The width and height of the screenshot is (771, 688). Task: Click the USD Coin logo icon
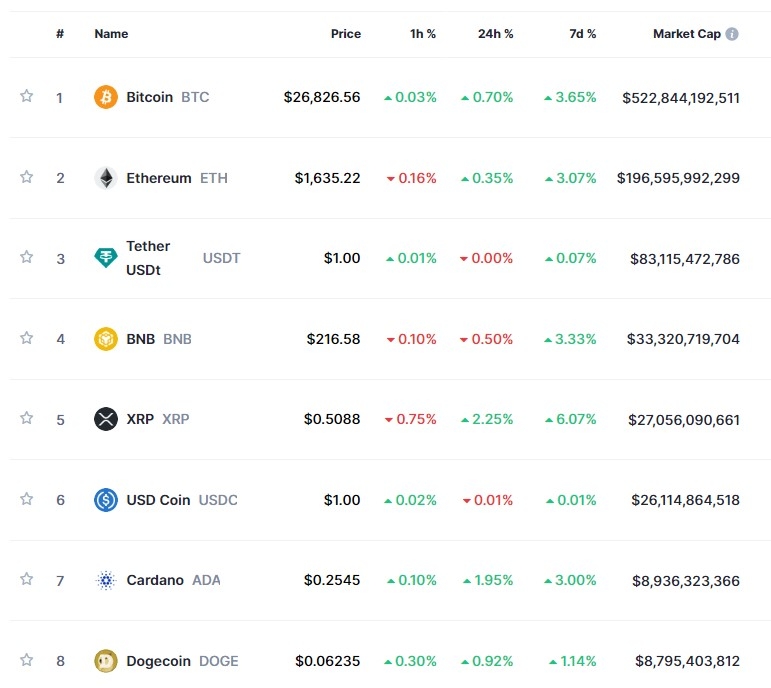[106, 500]
